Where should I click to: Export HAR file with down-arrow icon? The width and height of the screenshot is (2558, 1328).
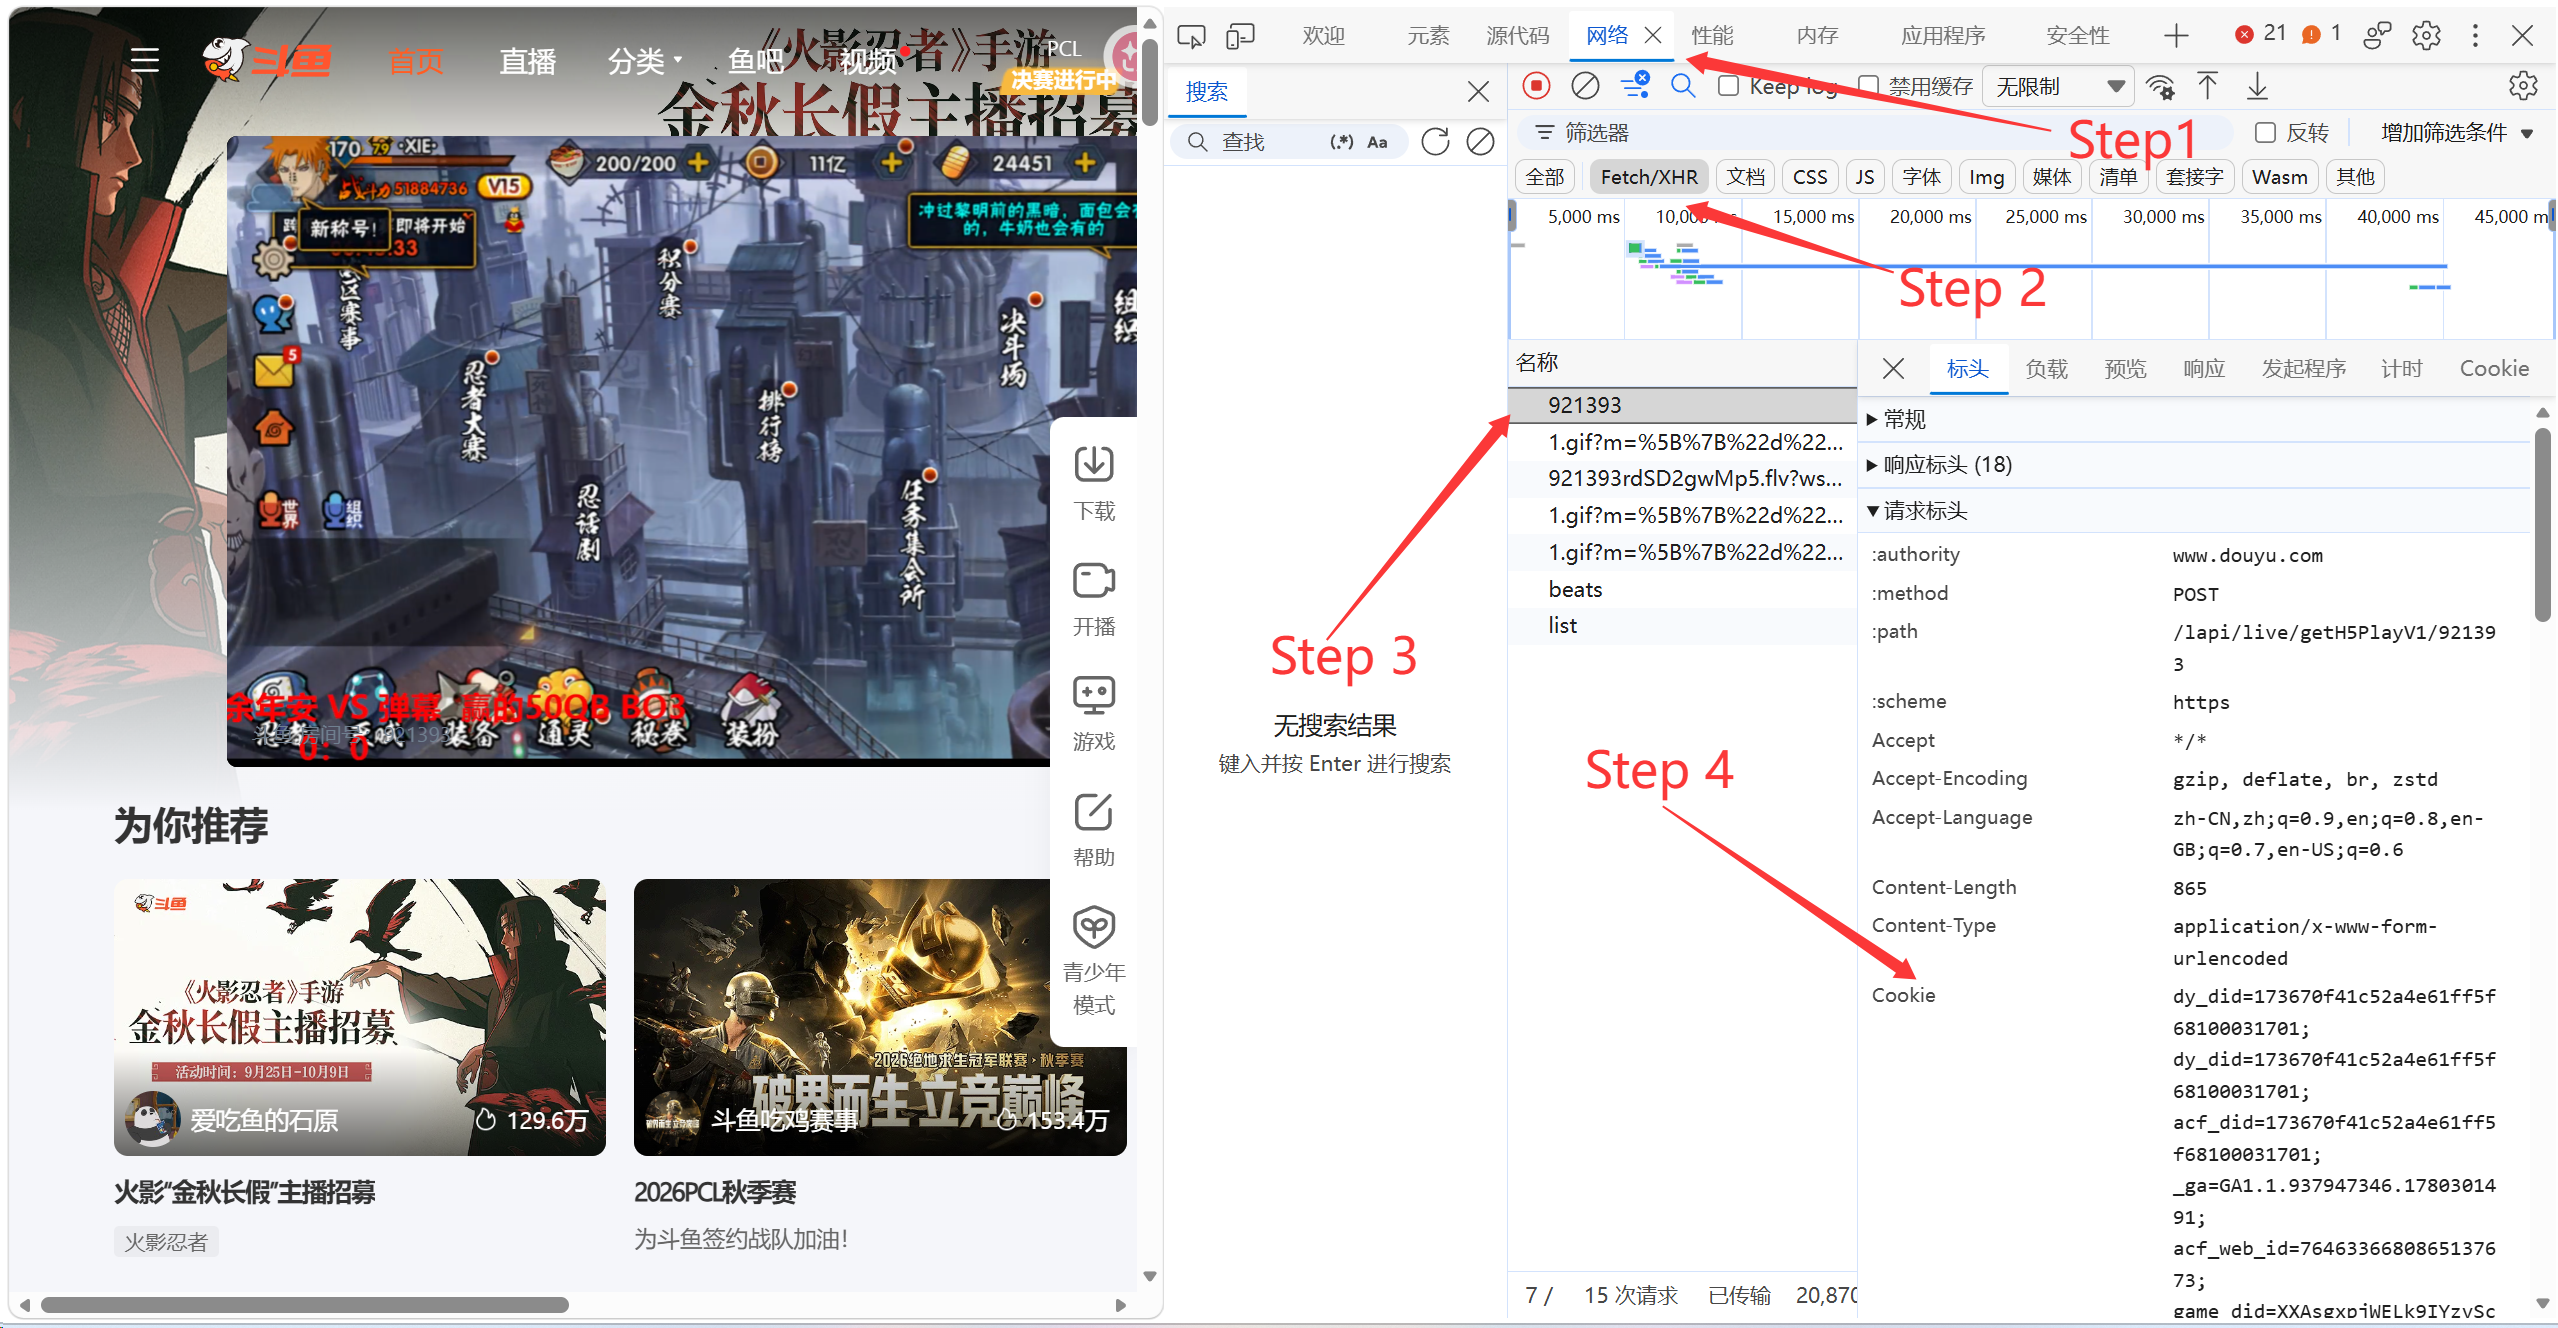[x=2257, y=87]
